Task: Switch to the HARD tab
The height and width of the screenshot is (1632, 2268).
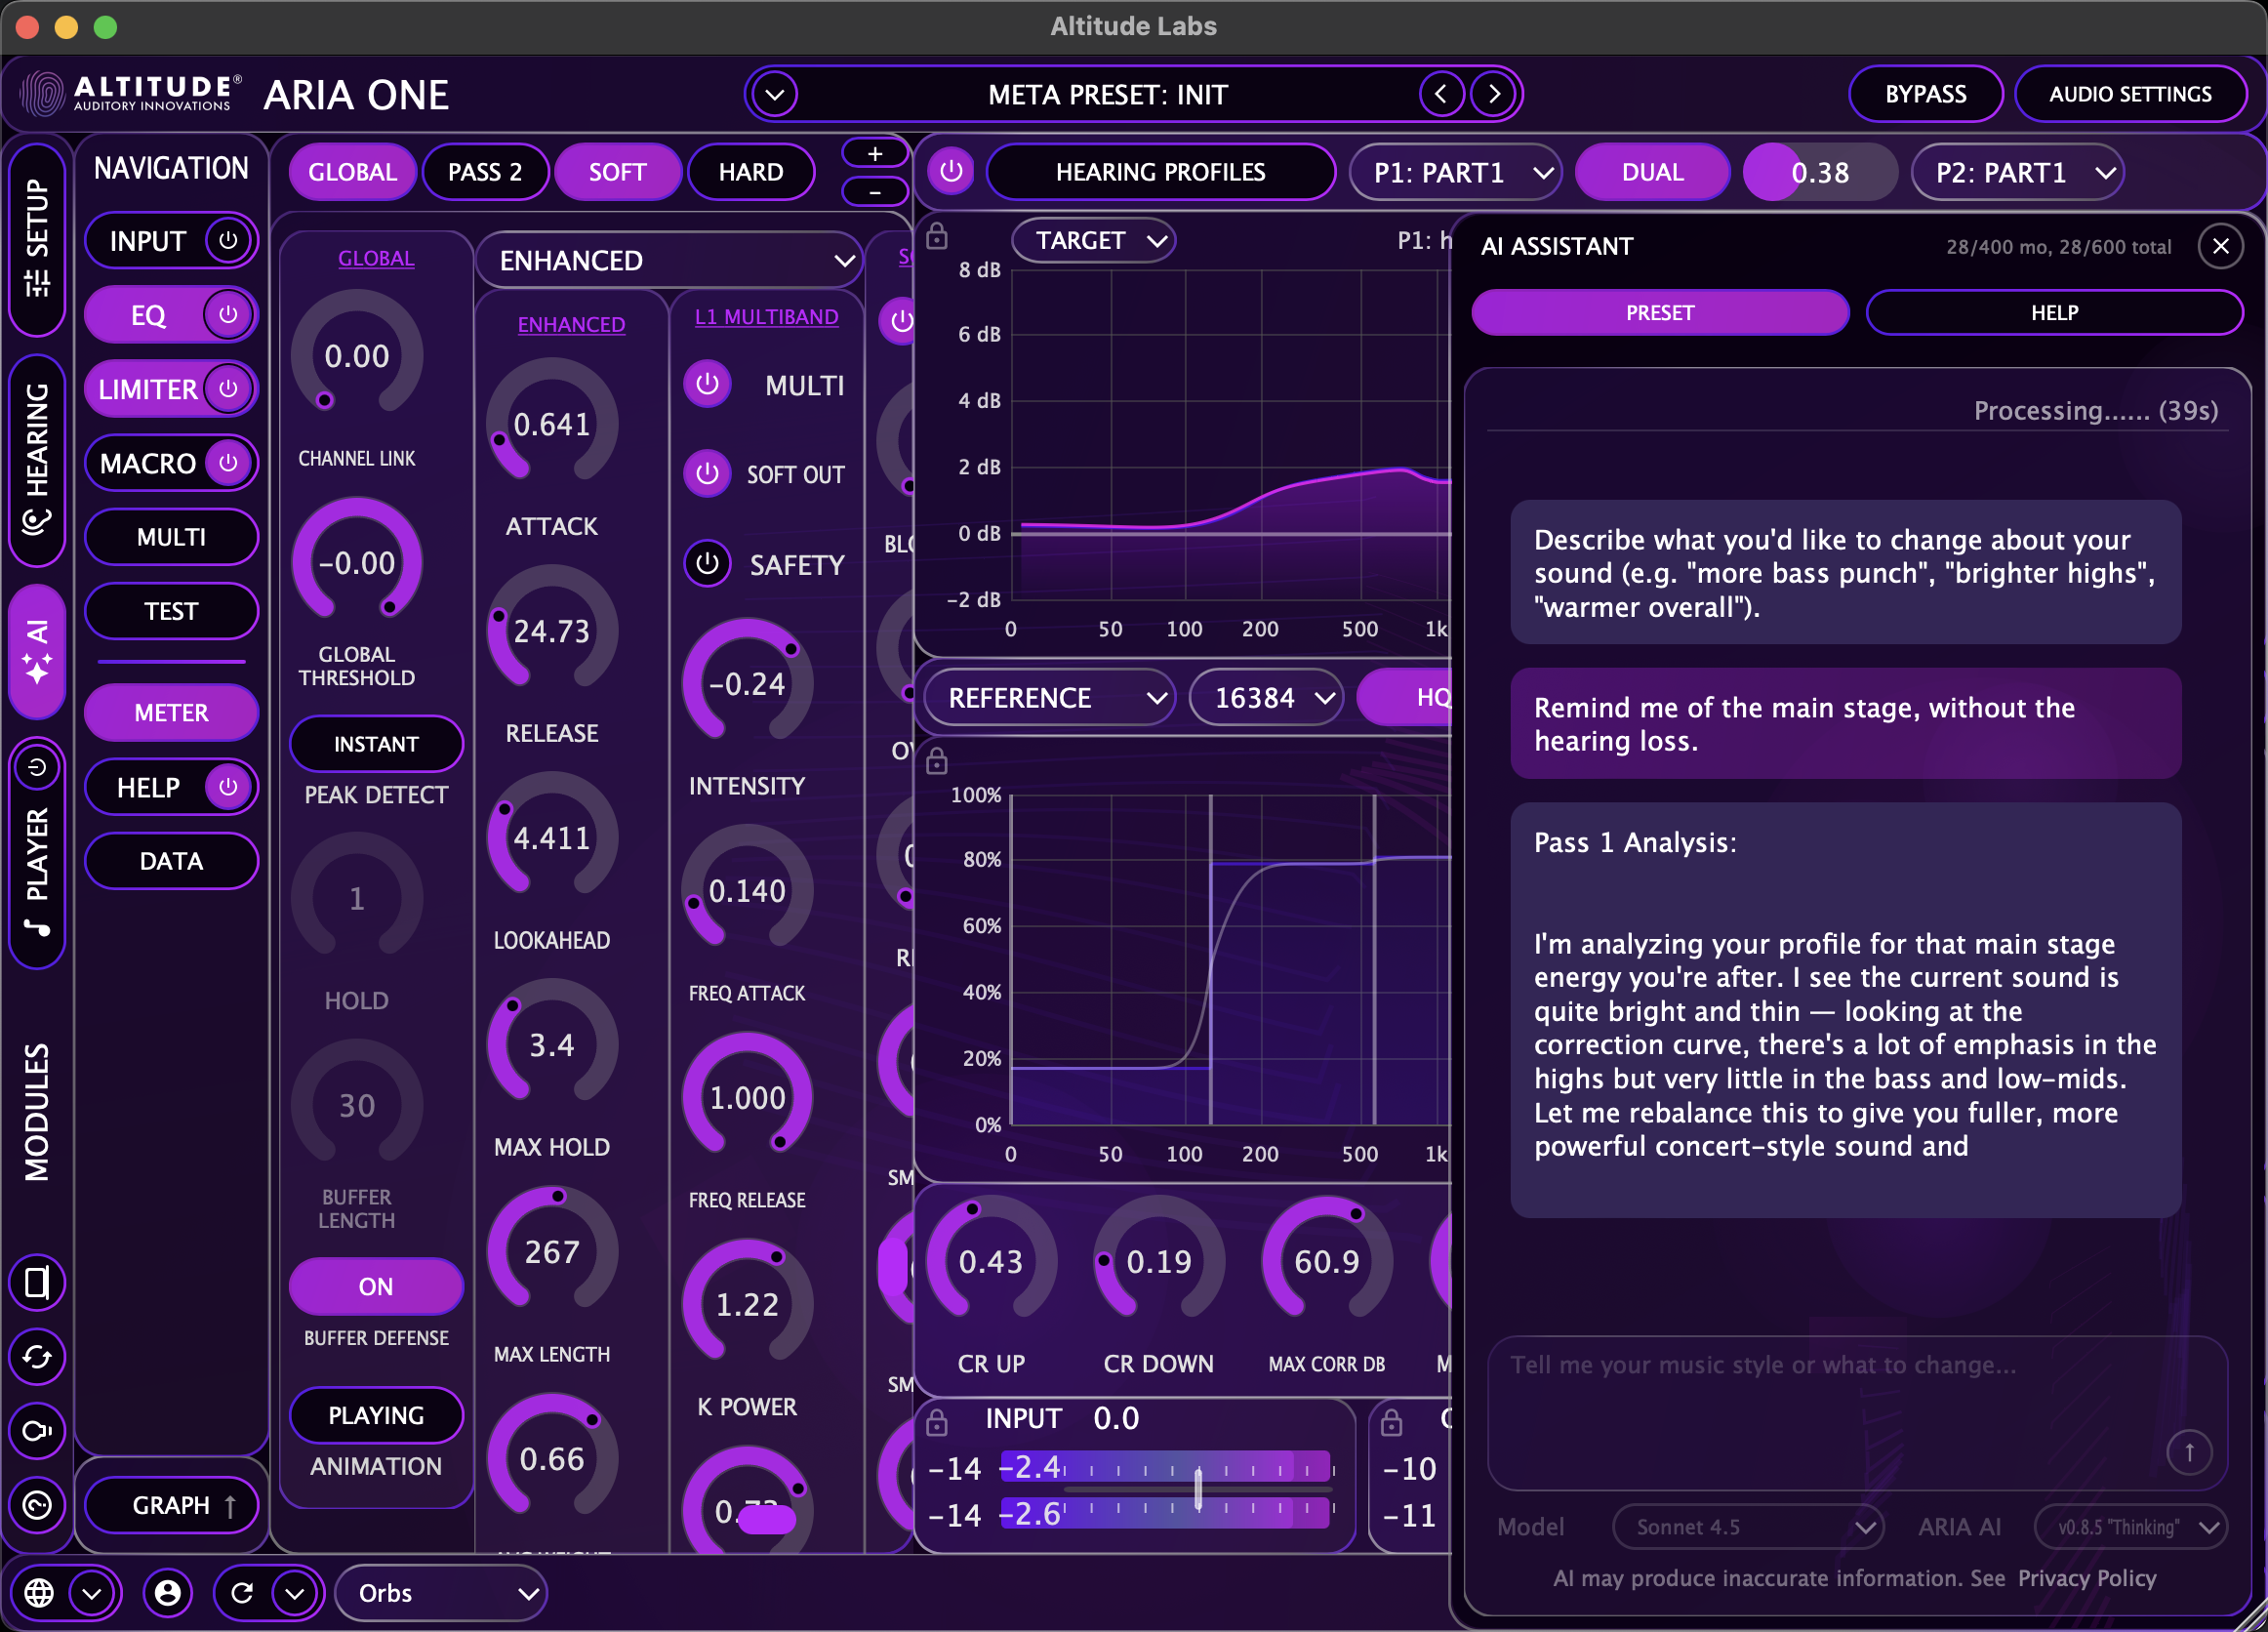Action: [751, 171]
